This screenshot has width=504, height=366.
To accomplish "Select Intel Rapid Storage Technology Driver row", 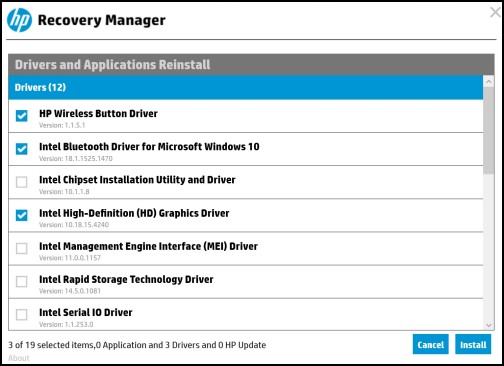I will [x=246, y=282].
